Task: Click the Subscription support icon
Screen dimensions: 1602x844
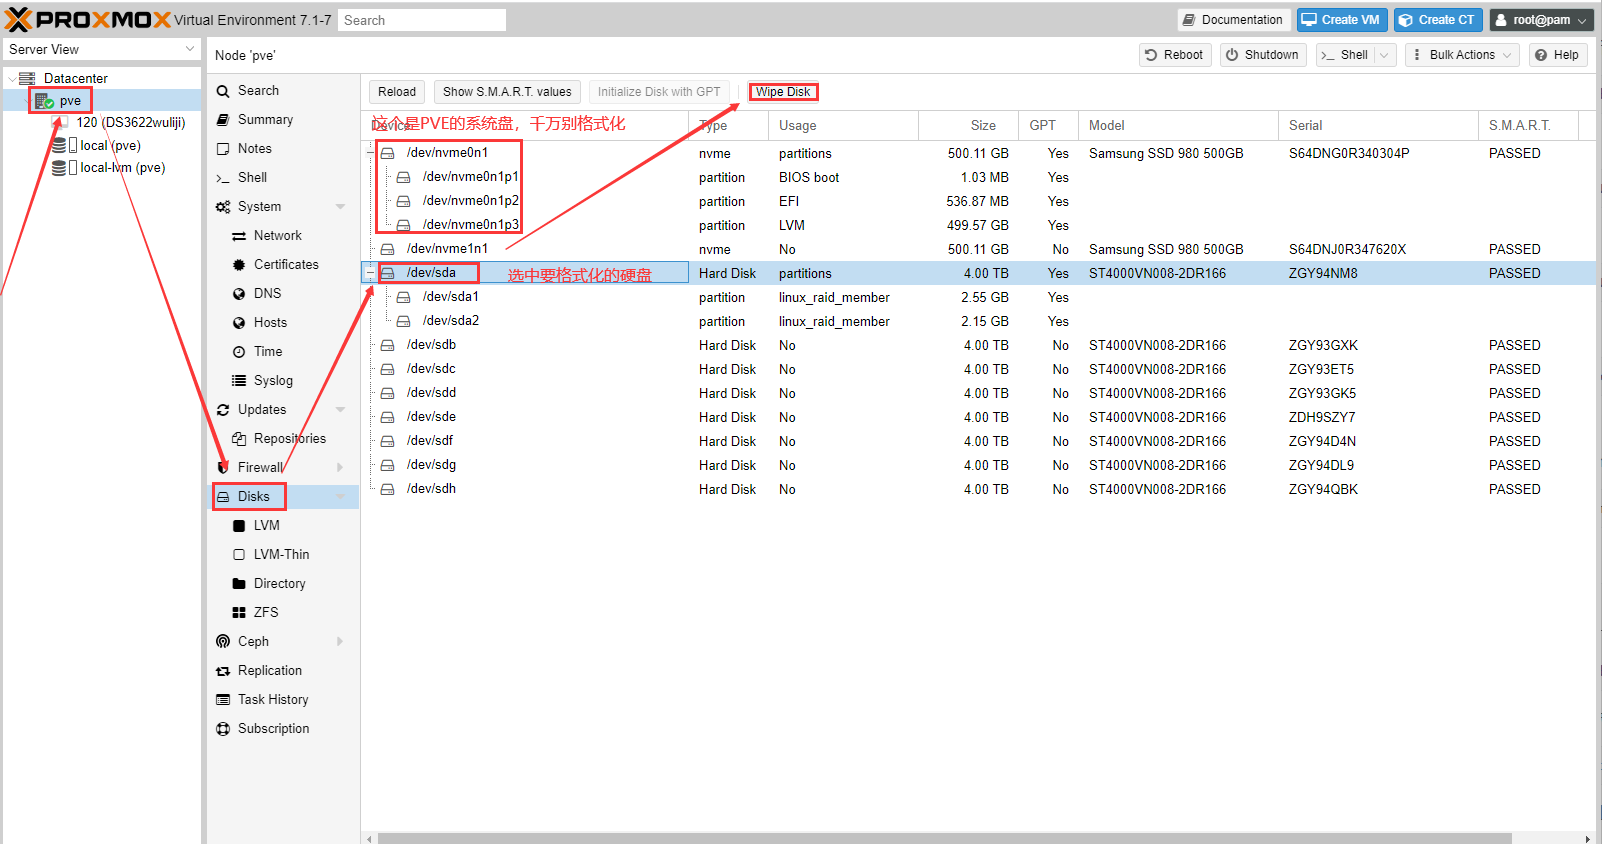Action: pyautogui.click(x=223, y=729)
